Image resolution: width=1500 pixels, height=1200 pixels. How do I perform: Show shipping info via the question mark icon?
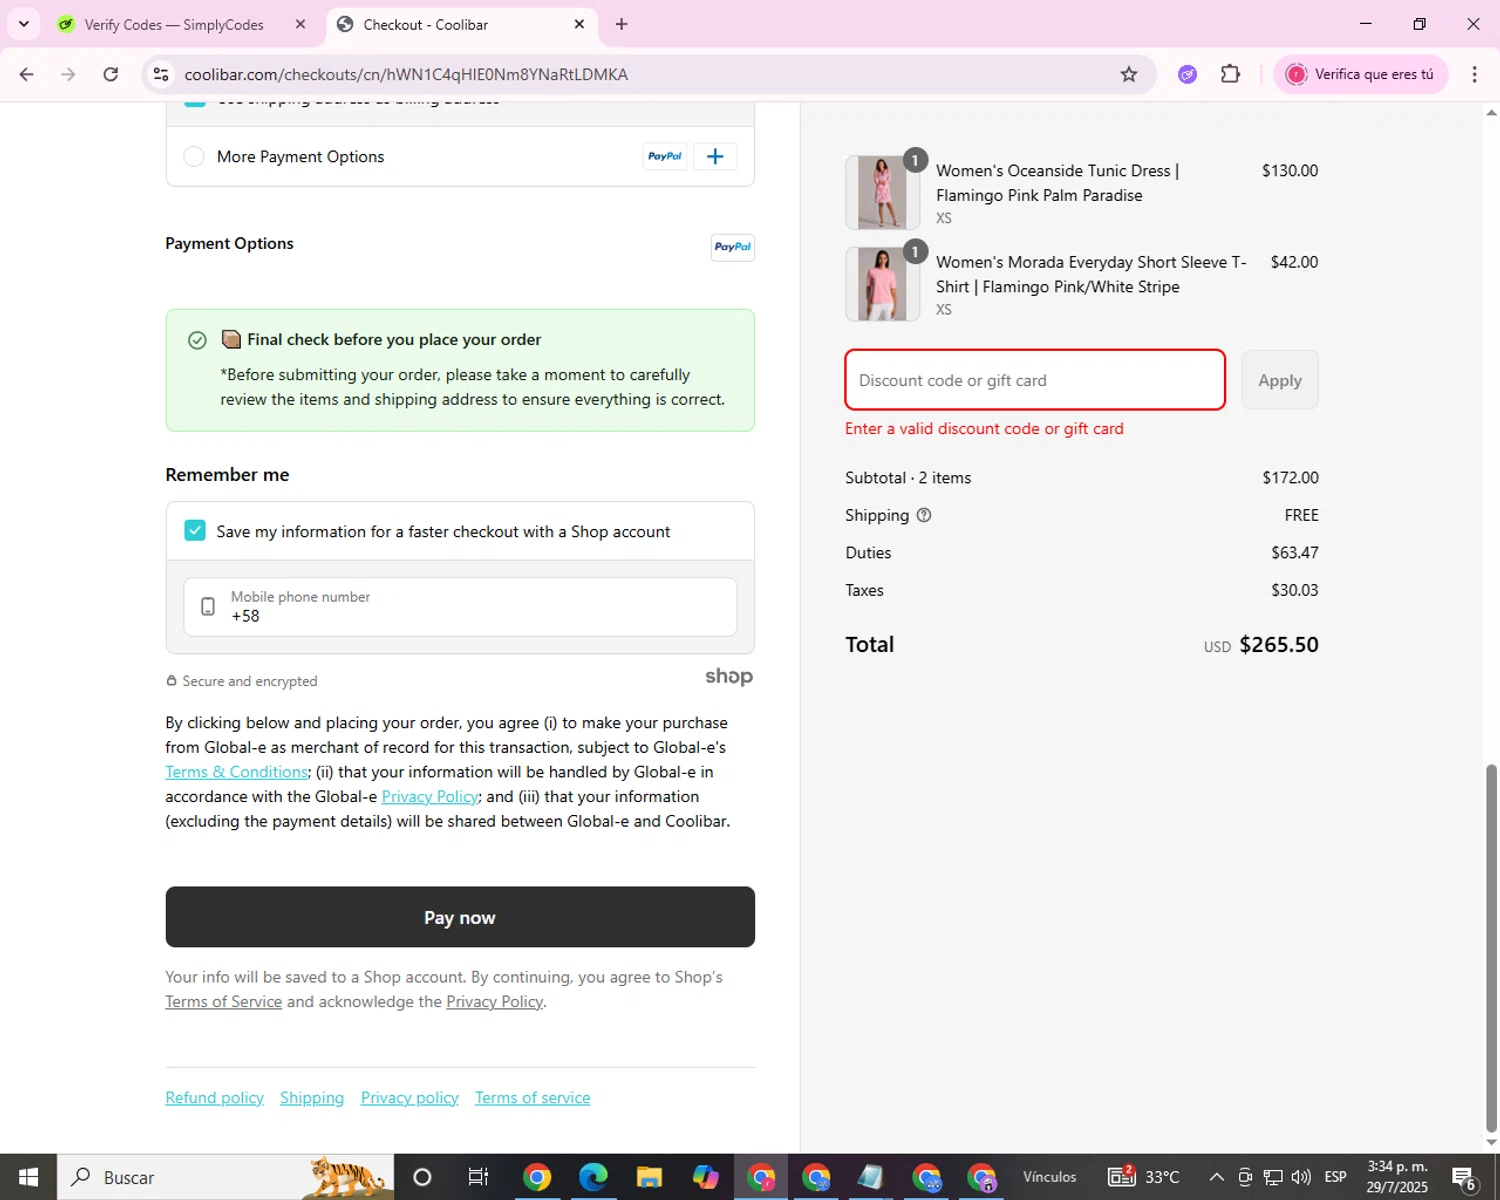pos(924,515)
